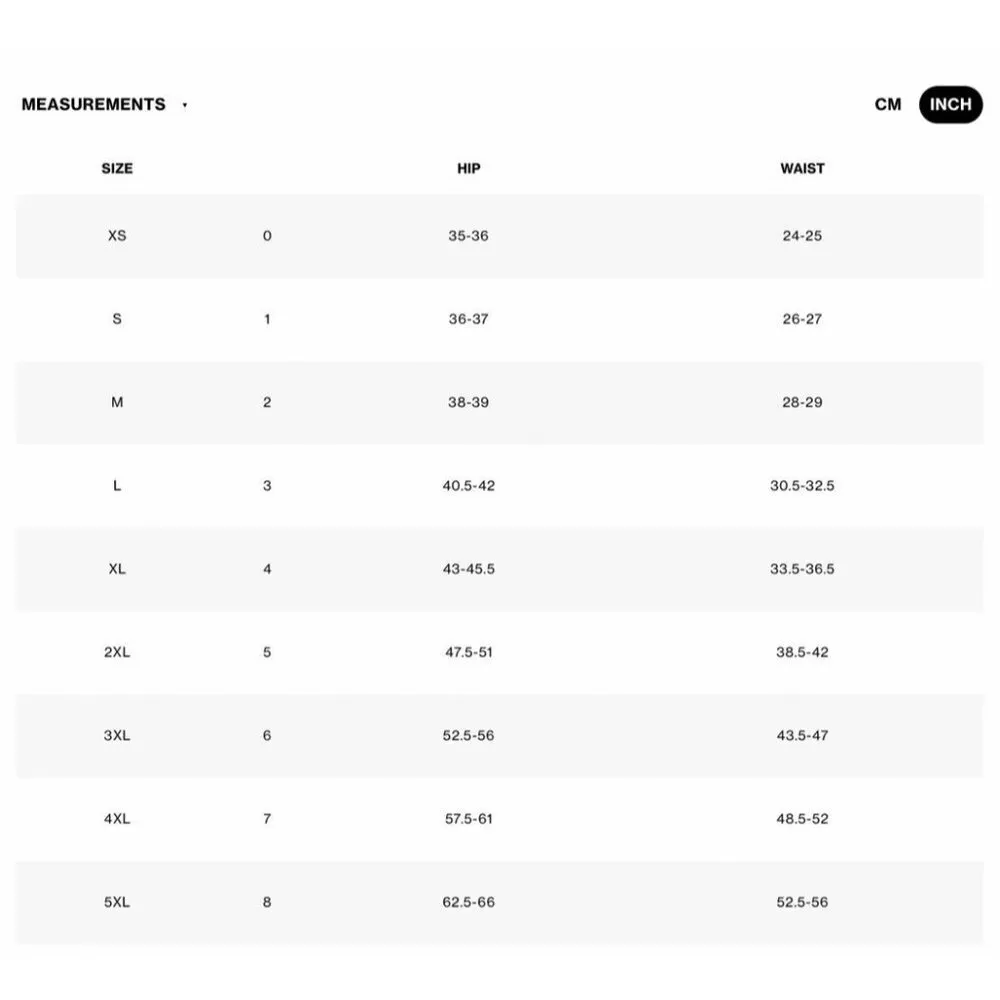
Task: Click numeric size 0 in XS row
Action: (x=267, y=236)
